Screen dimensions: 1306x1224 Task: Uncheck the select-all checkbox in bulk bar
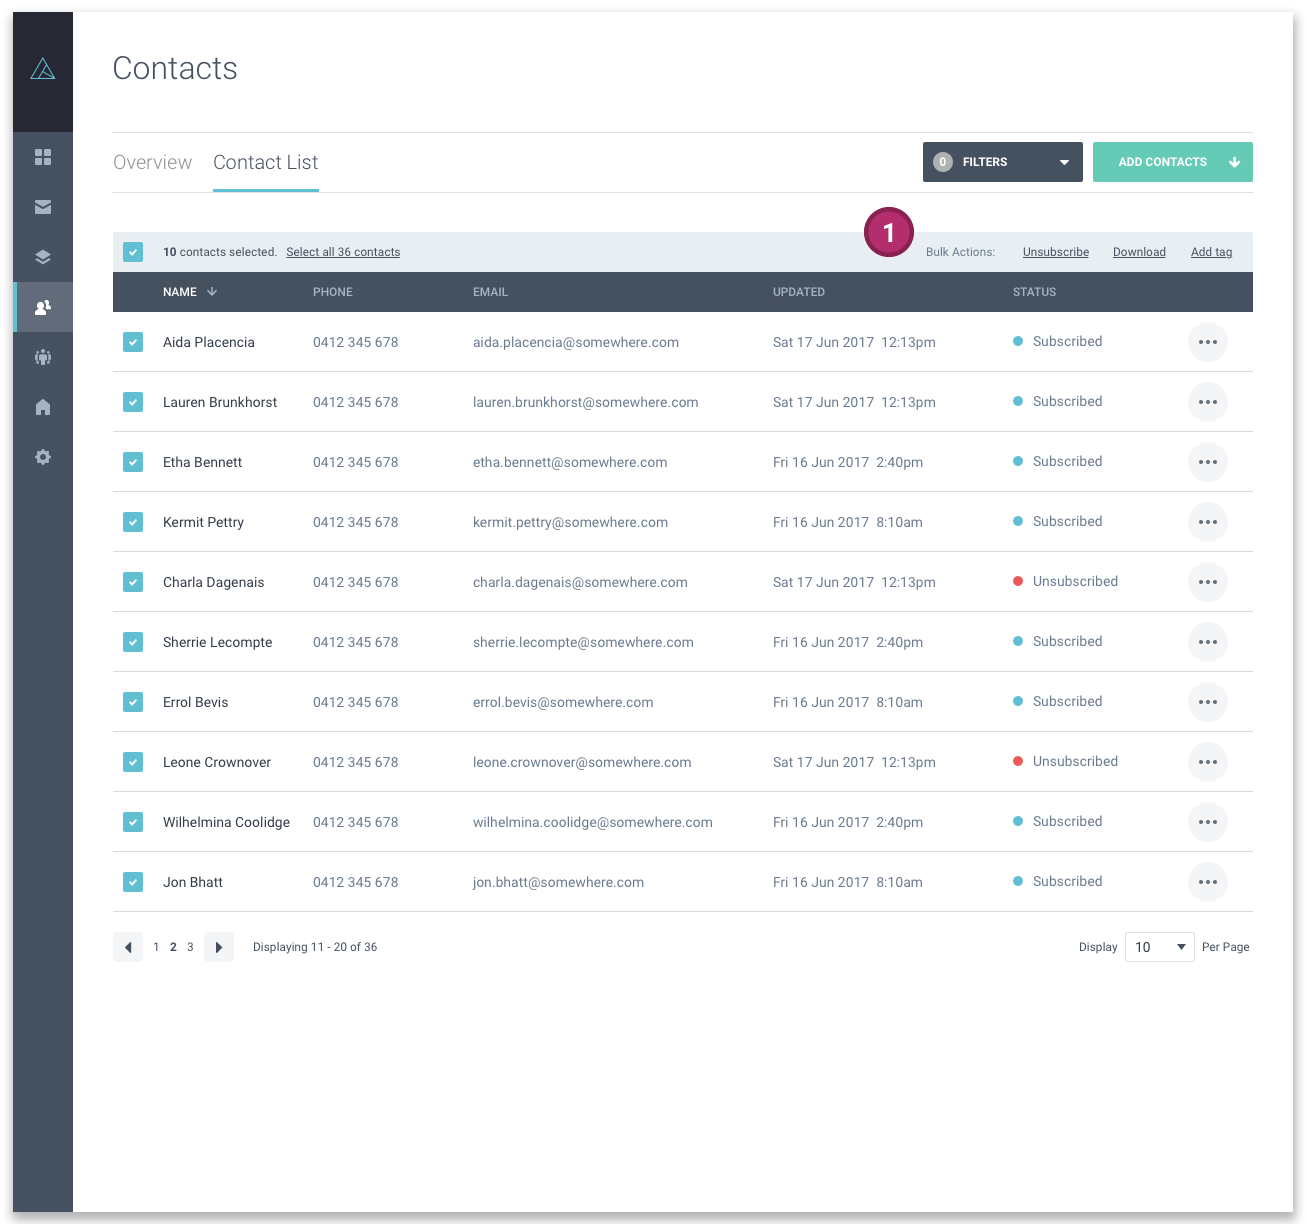point(133,252)
